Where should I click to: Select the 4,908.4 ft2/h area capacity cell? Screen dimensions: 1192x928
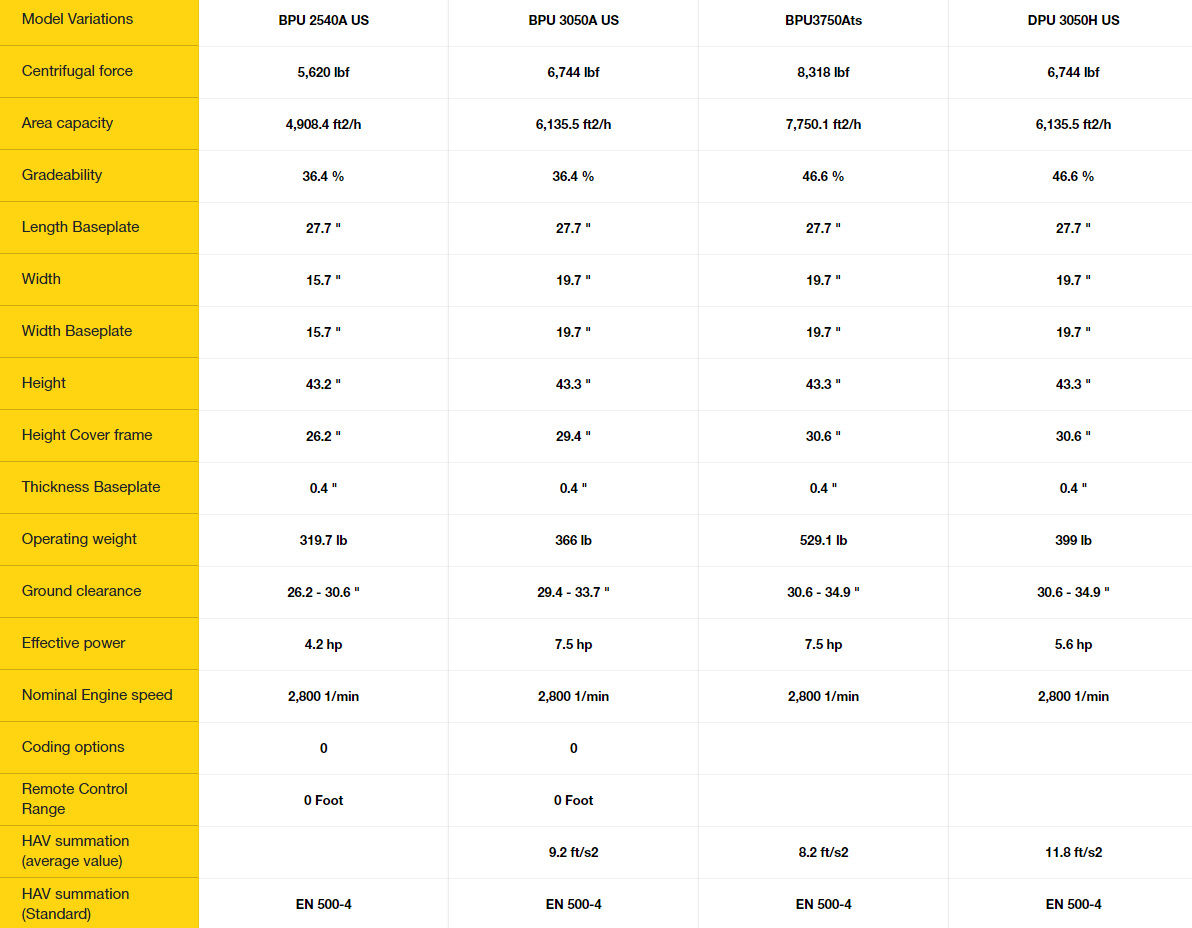click(x=323, y=125)
